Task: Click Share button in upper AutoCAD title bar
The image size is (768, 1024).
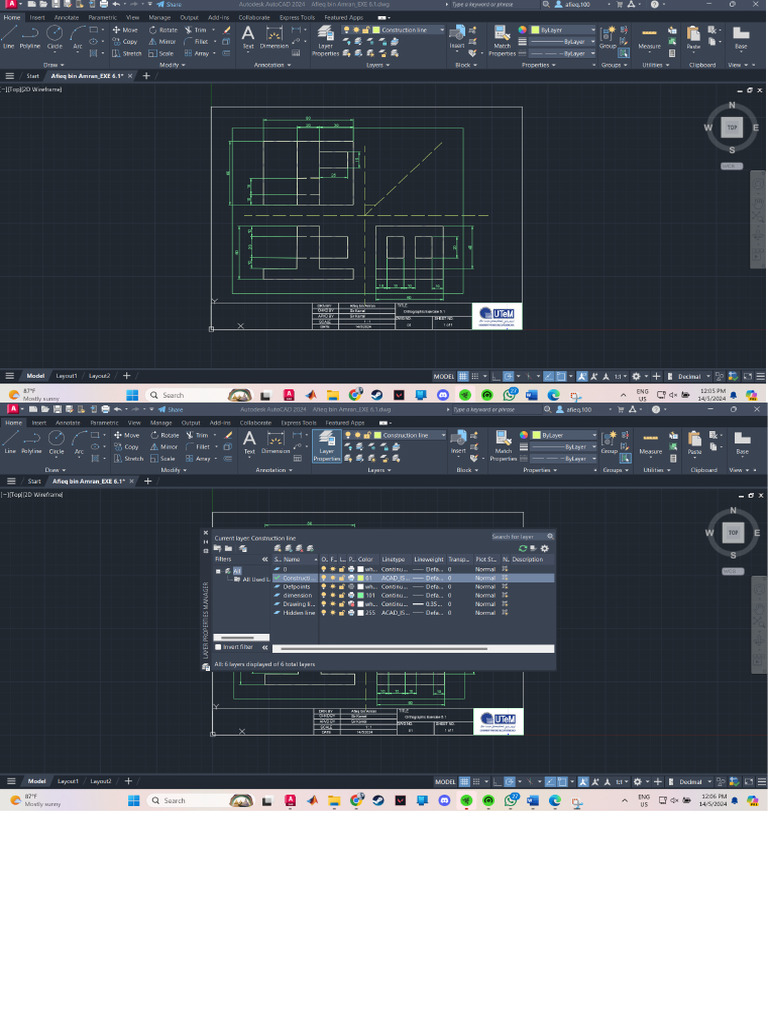Action: [169, 4]
